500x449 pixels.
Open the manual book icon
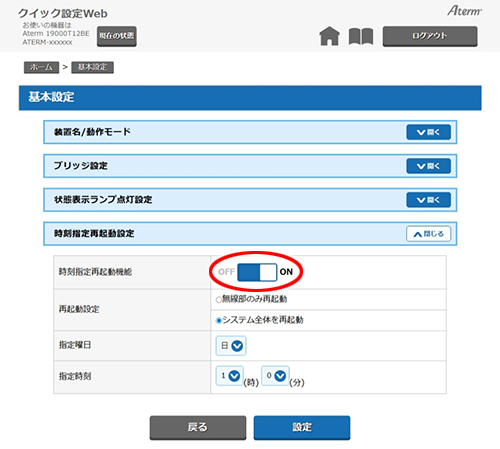[361, 36]
